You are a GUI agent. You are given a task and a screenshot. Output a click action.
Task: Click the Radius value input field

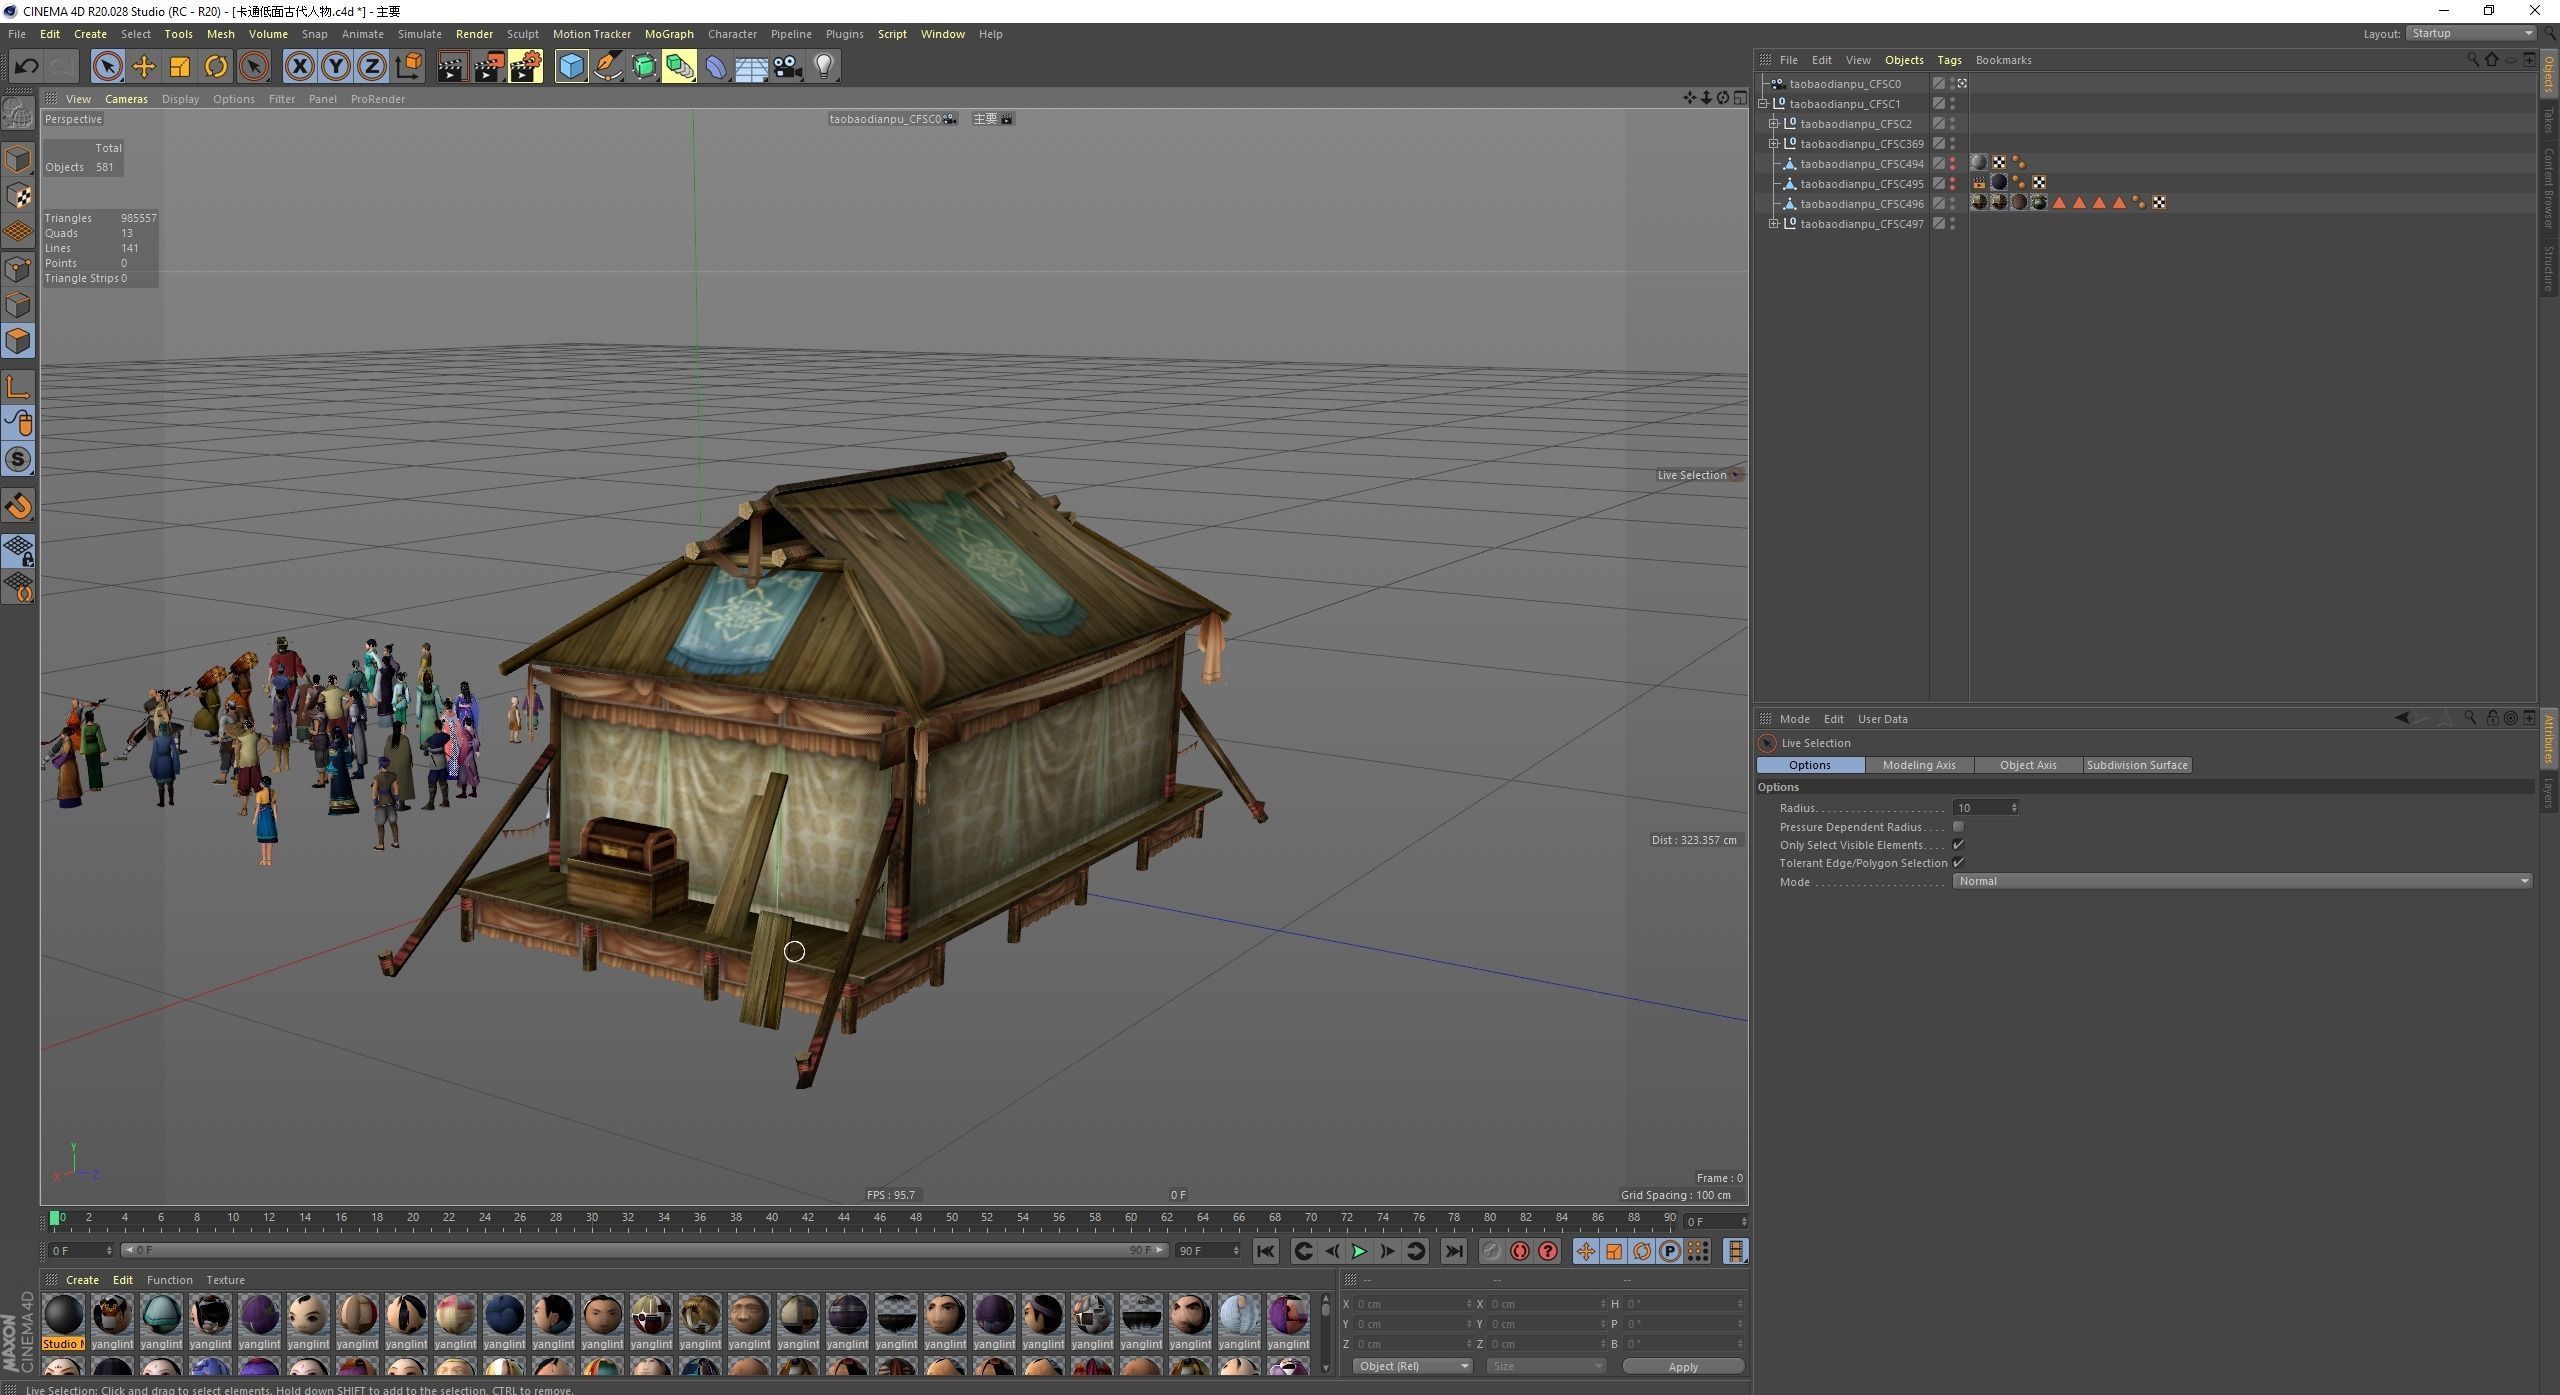pyautogui.click(x=1980, y=808)
